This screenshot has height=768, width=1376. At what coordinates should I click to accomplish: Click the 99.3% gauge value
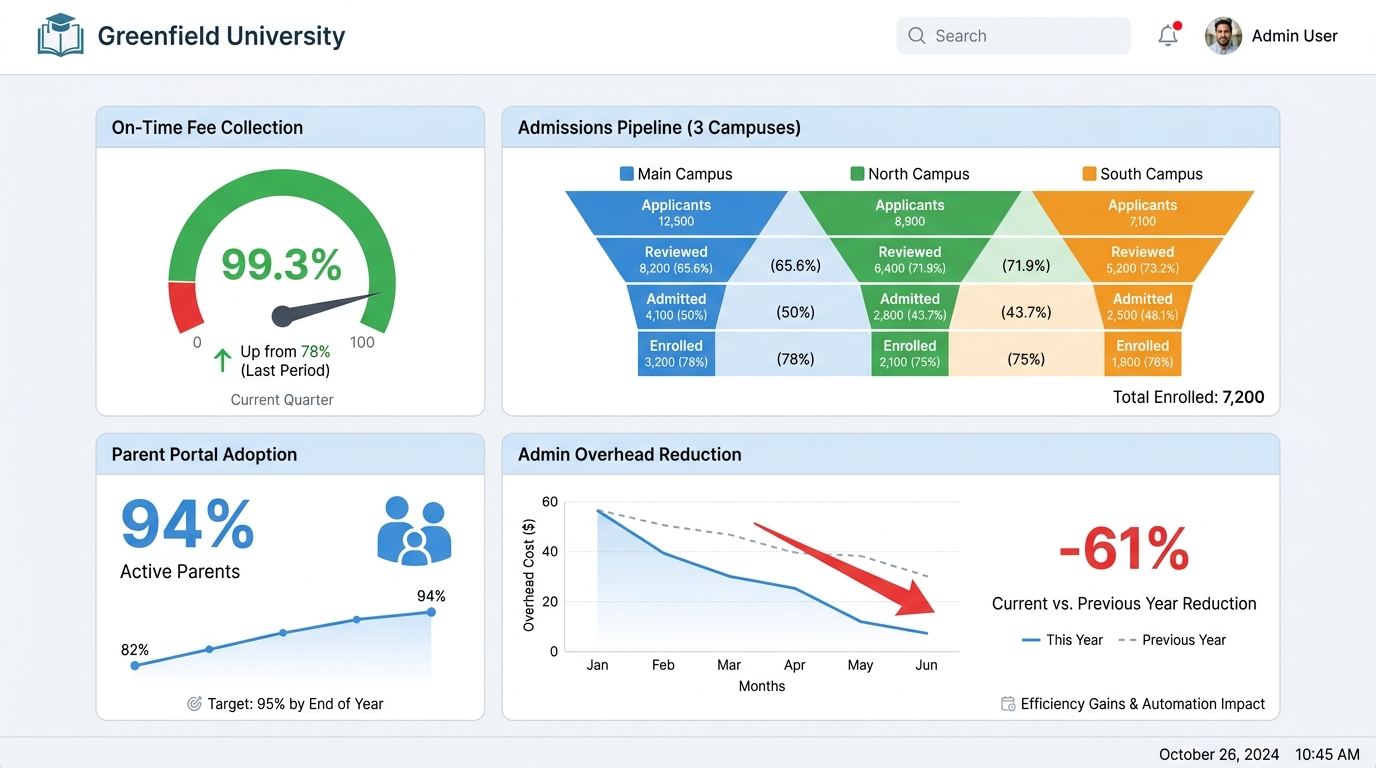point(282,265)
